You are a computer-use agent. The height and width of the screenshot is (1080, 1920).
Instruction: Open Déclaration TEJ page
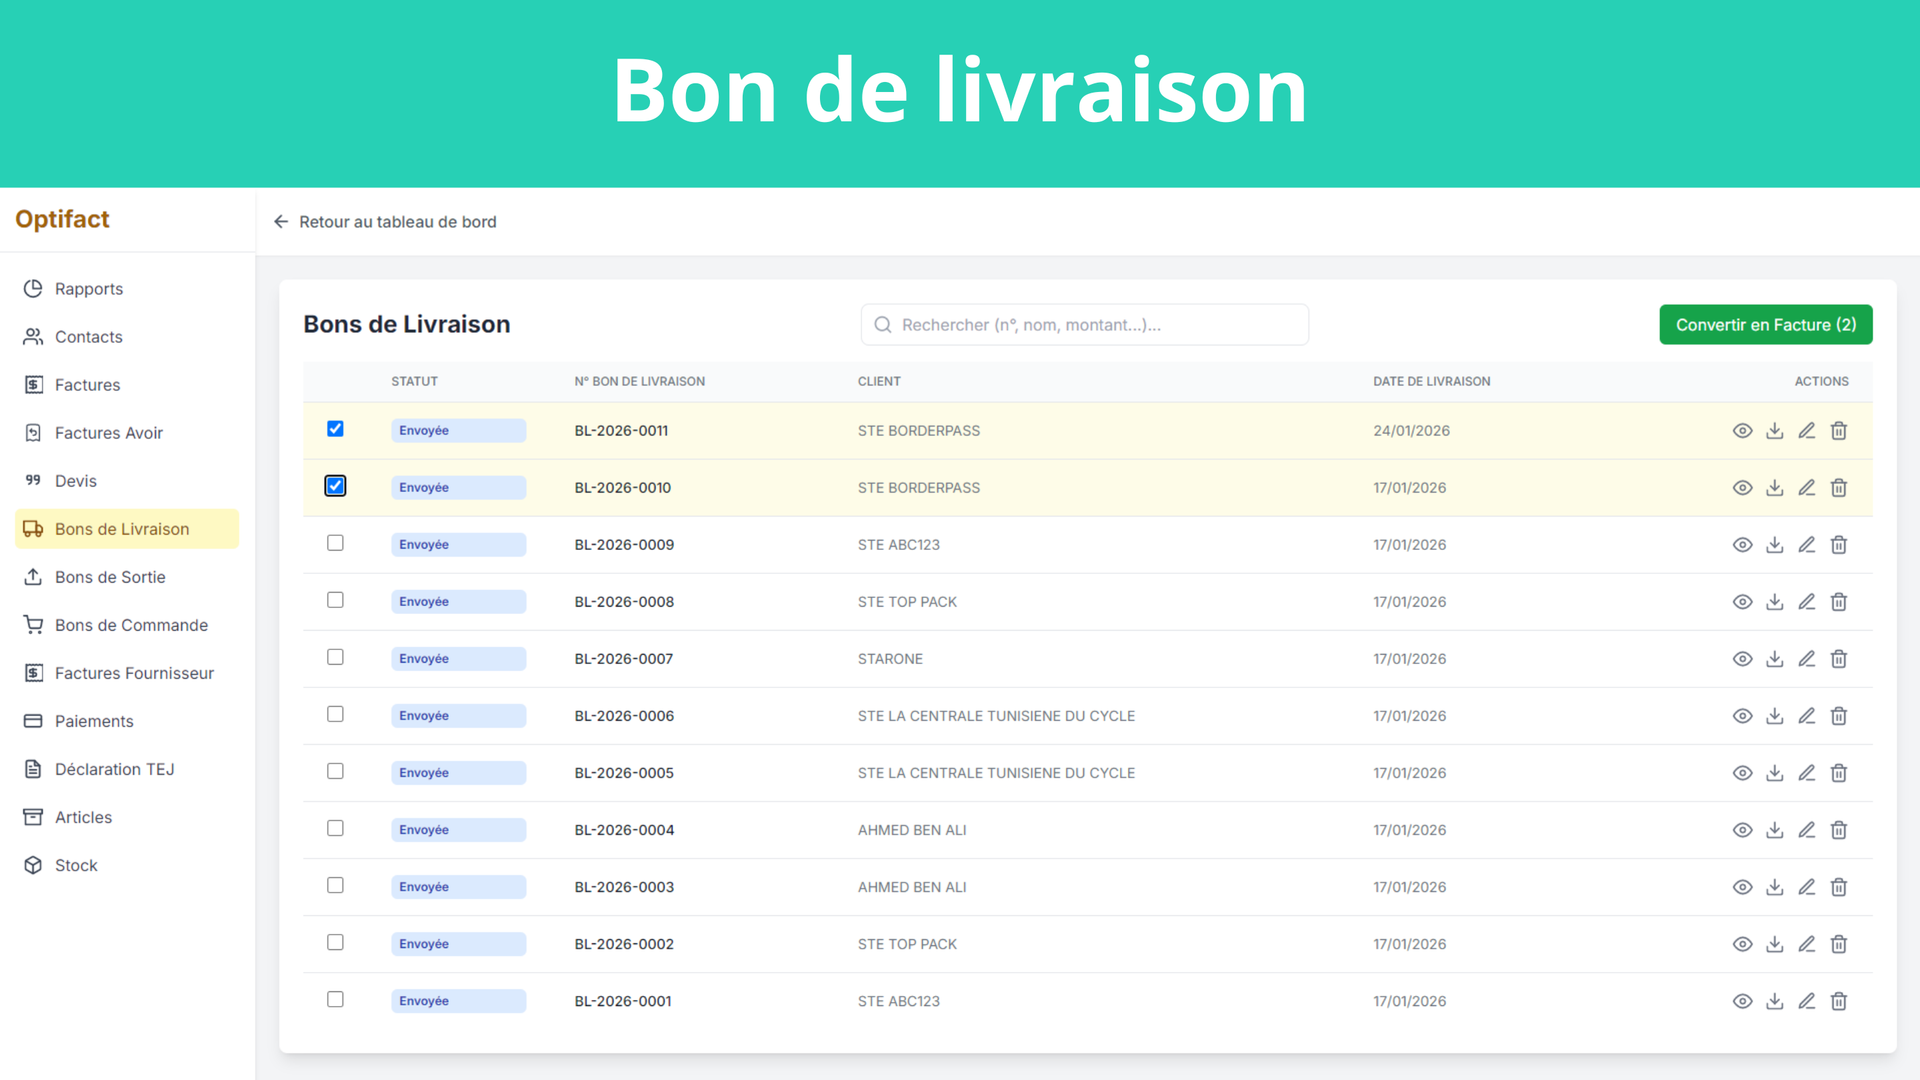click(x=114, y=769)
